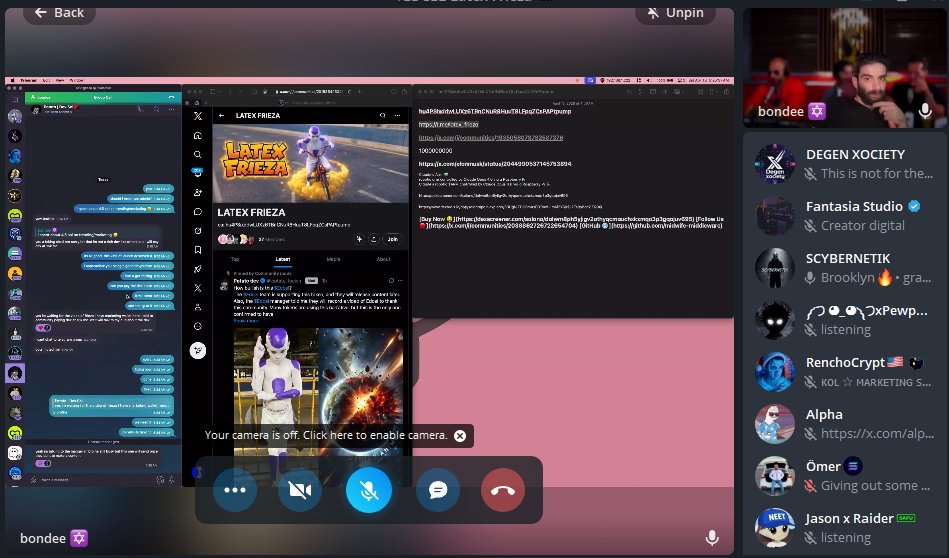This screenshot has width=949, height=558.
Task: Unpin the shared screen video
Action: (x=675, y=12)
